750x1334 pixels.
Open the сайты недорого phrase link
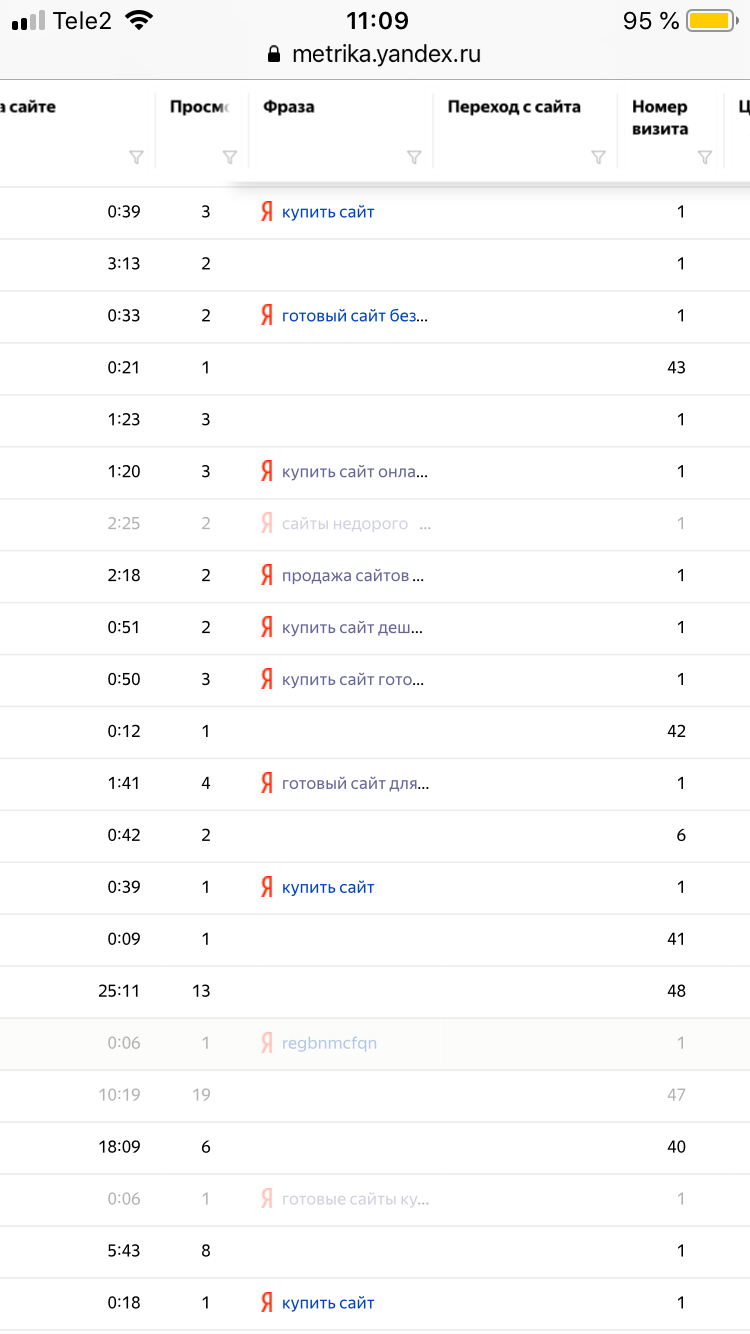(345, 523)
